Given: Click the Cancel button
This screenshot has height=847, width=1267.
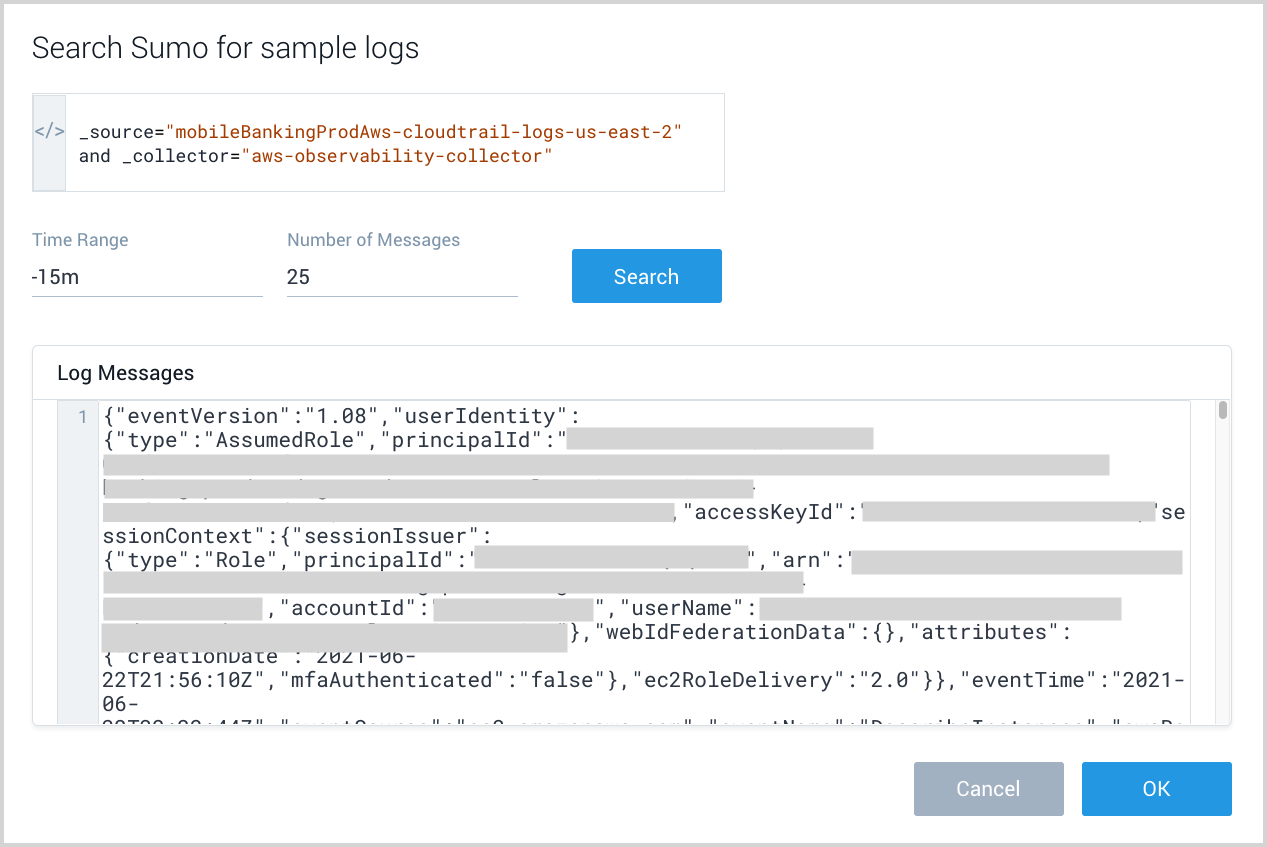Looking at the screenshot, I should pyautogui.click(x=987, y=789).
